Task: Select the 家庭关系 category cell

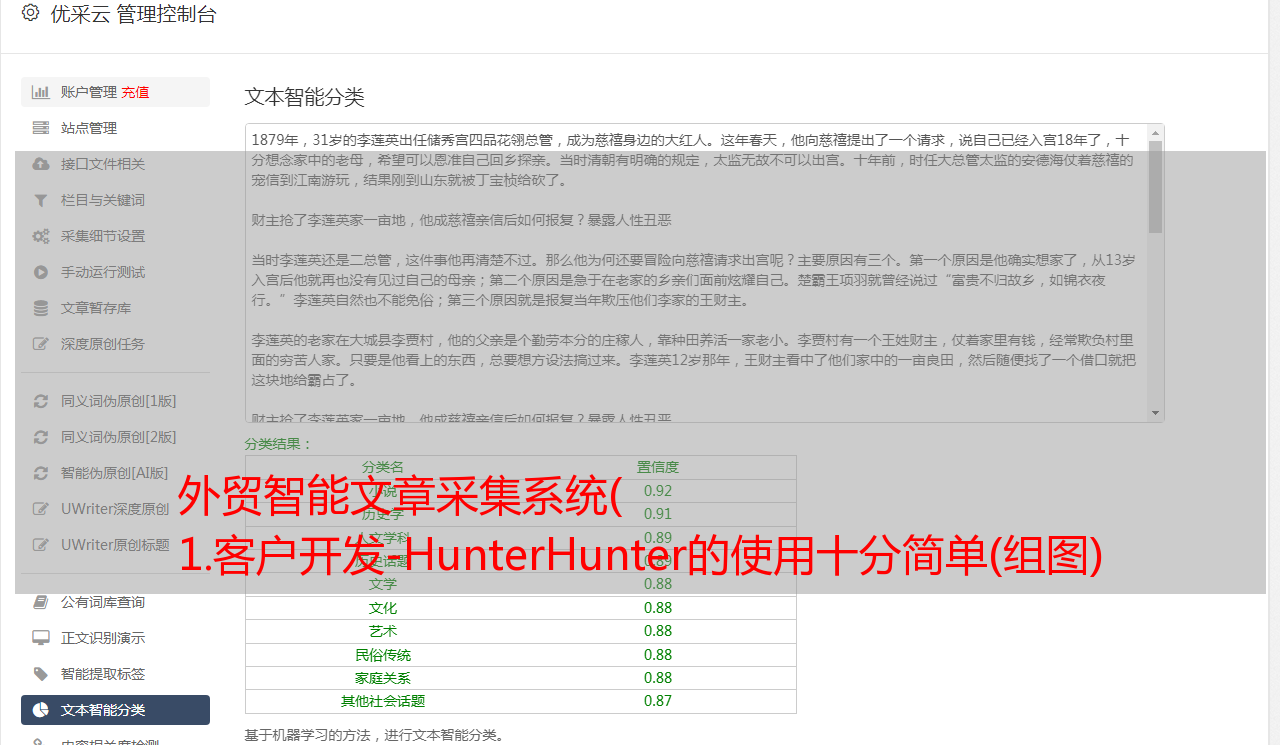Action: (383, 678)
